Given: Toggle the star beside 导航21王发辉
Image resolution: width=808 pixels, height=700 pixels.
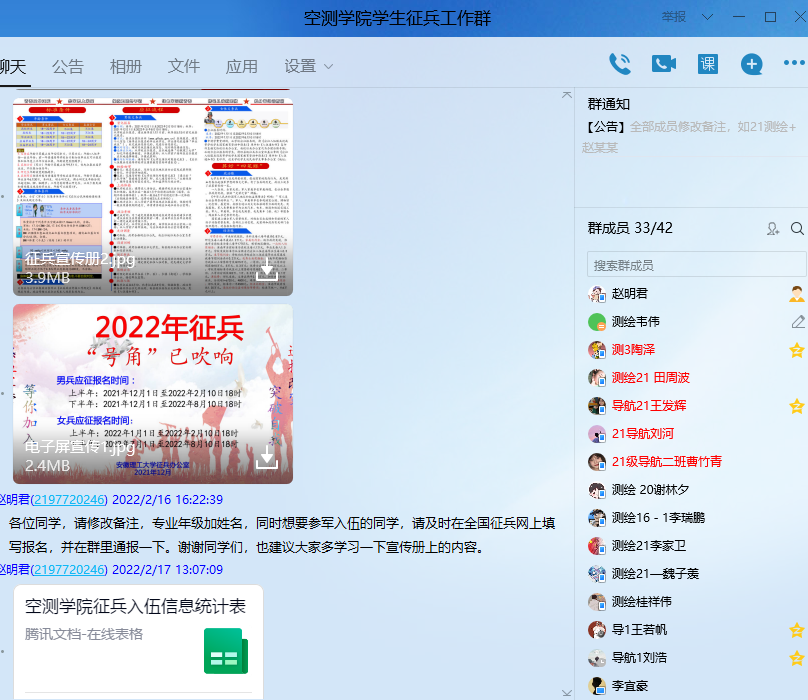Looking at the screenshot, I should pos(797,406).
